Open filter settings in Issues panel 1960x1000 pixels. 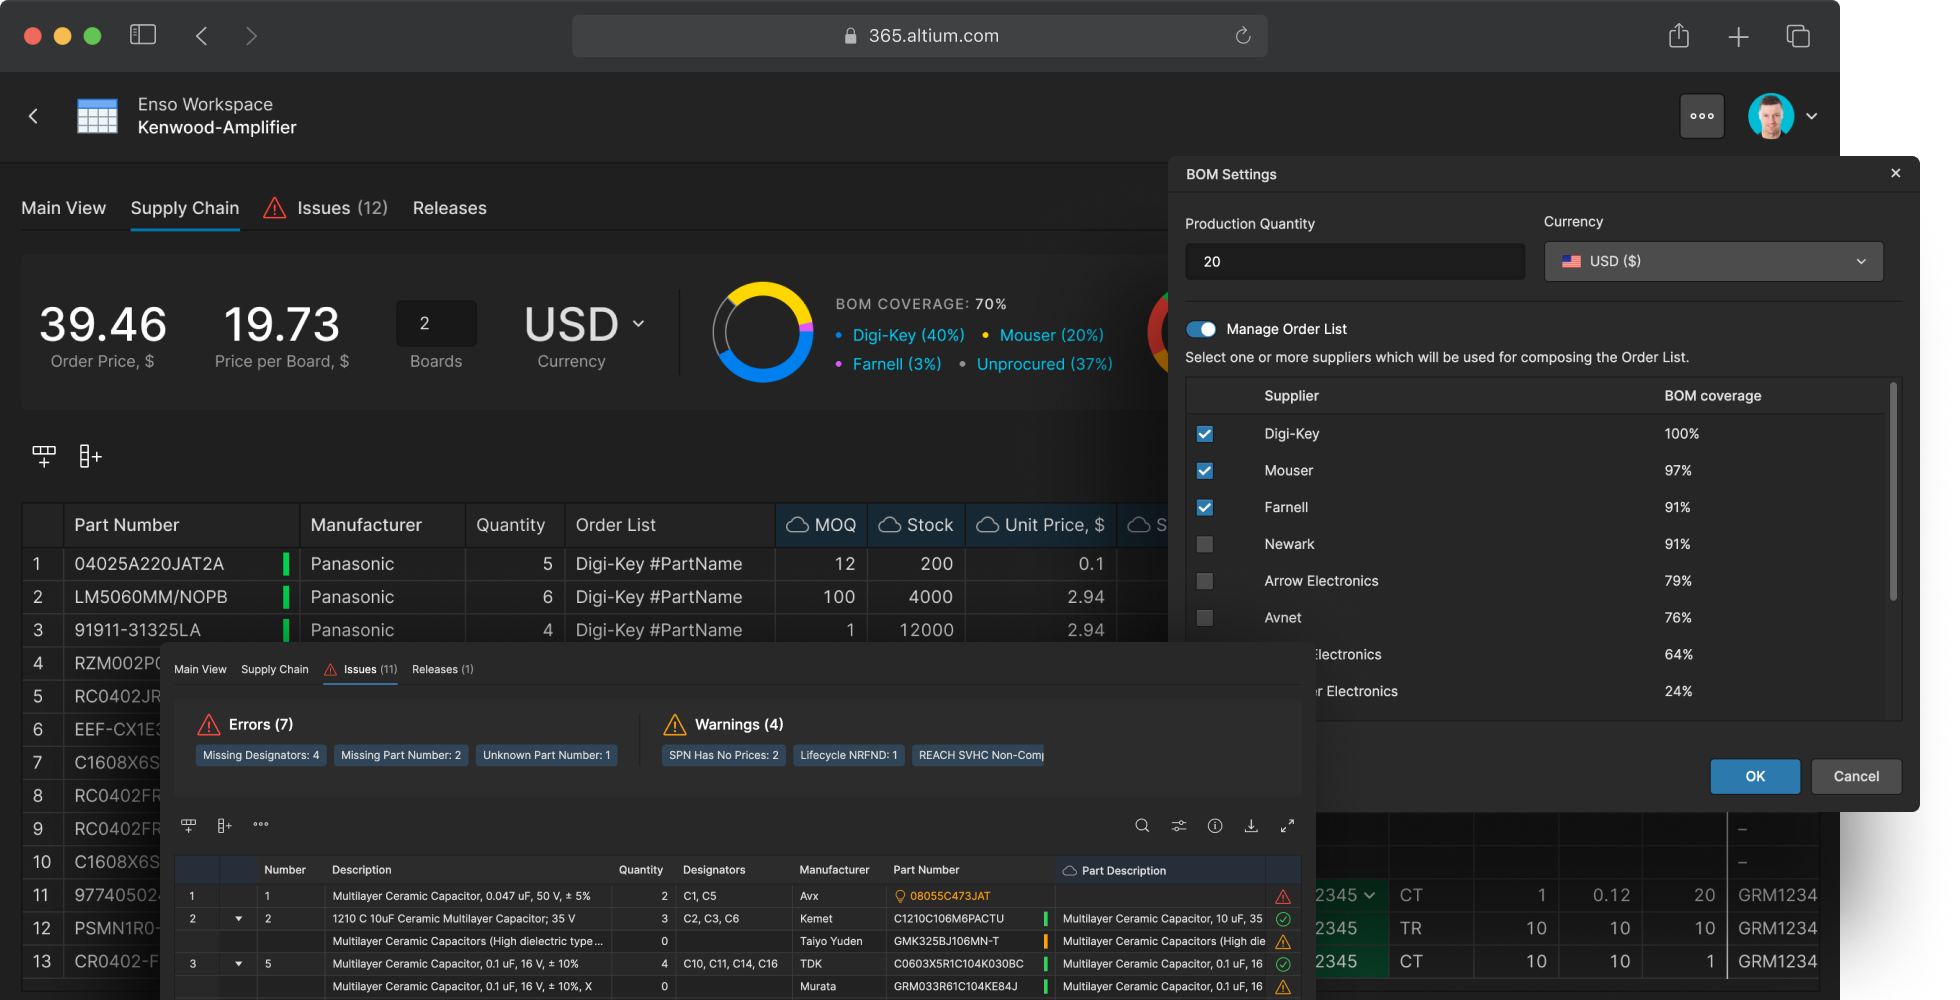click(1179, 825)
